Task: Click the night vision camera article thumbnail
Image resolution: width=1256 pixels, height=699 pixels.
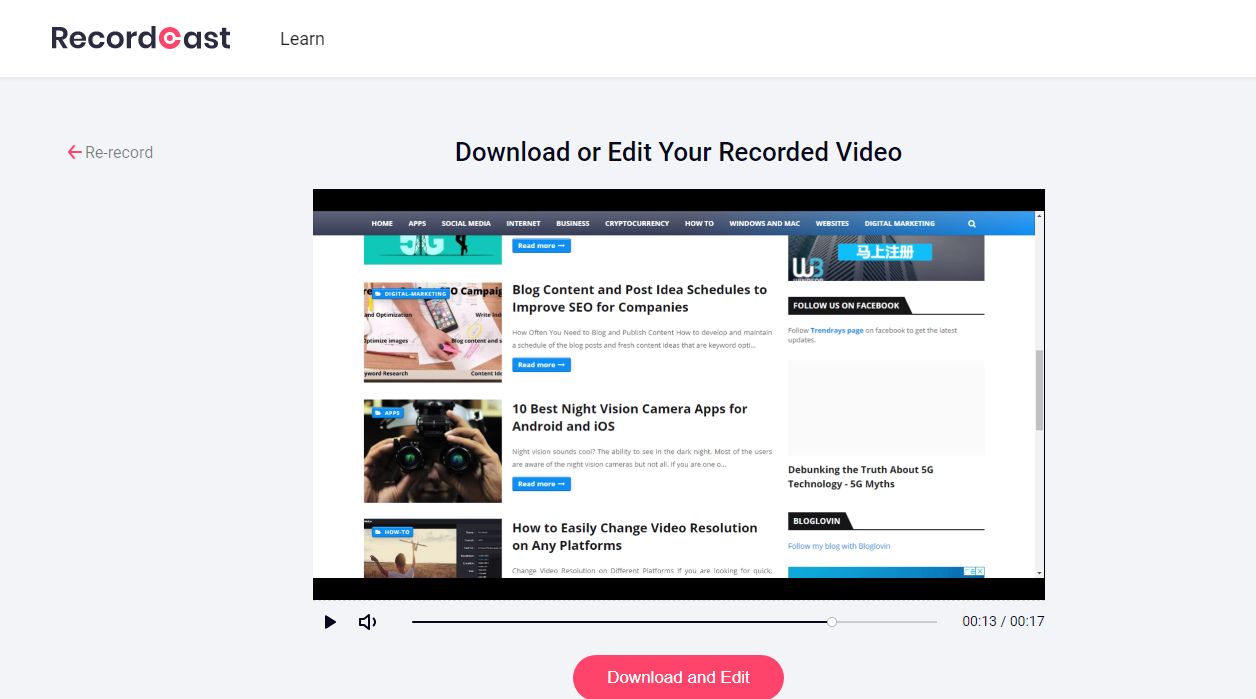Action: point(433,451)
